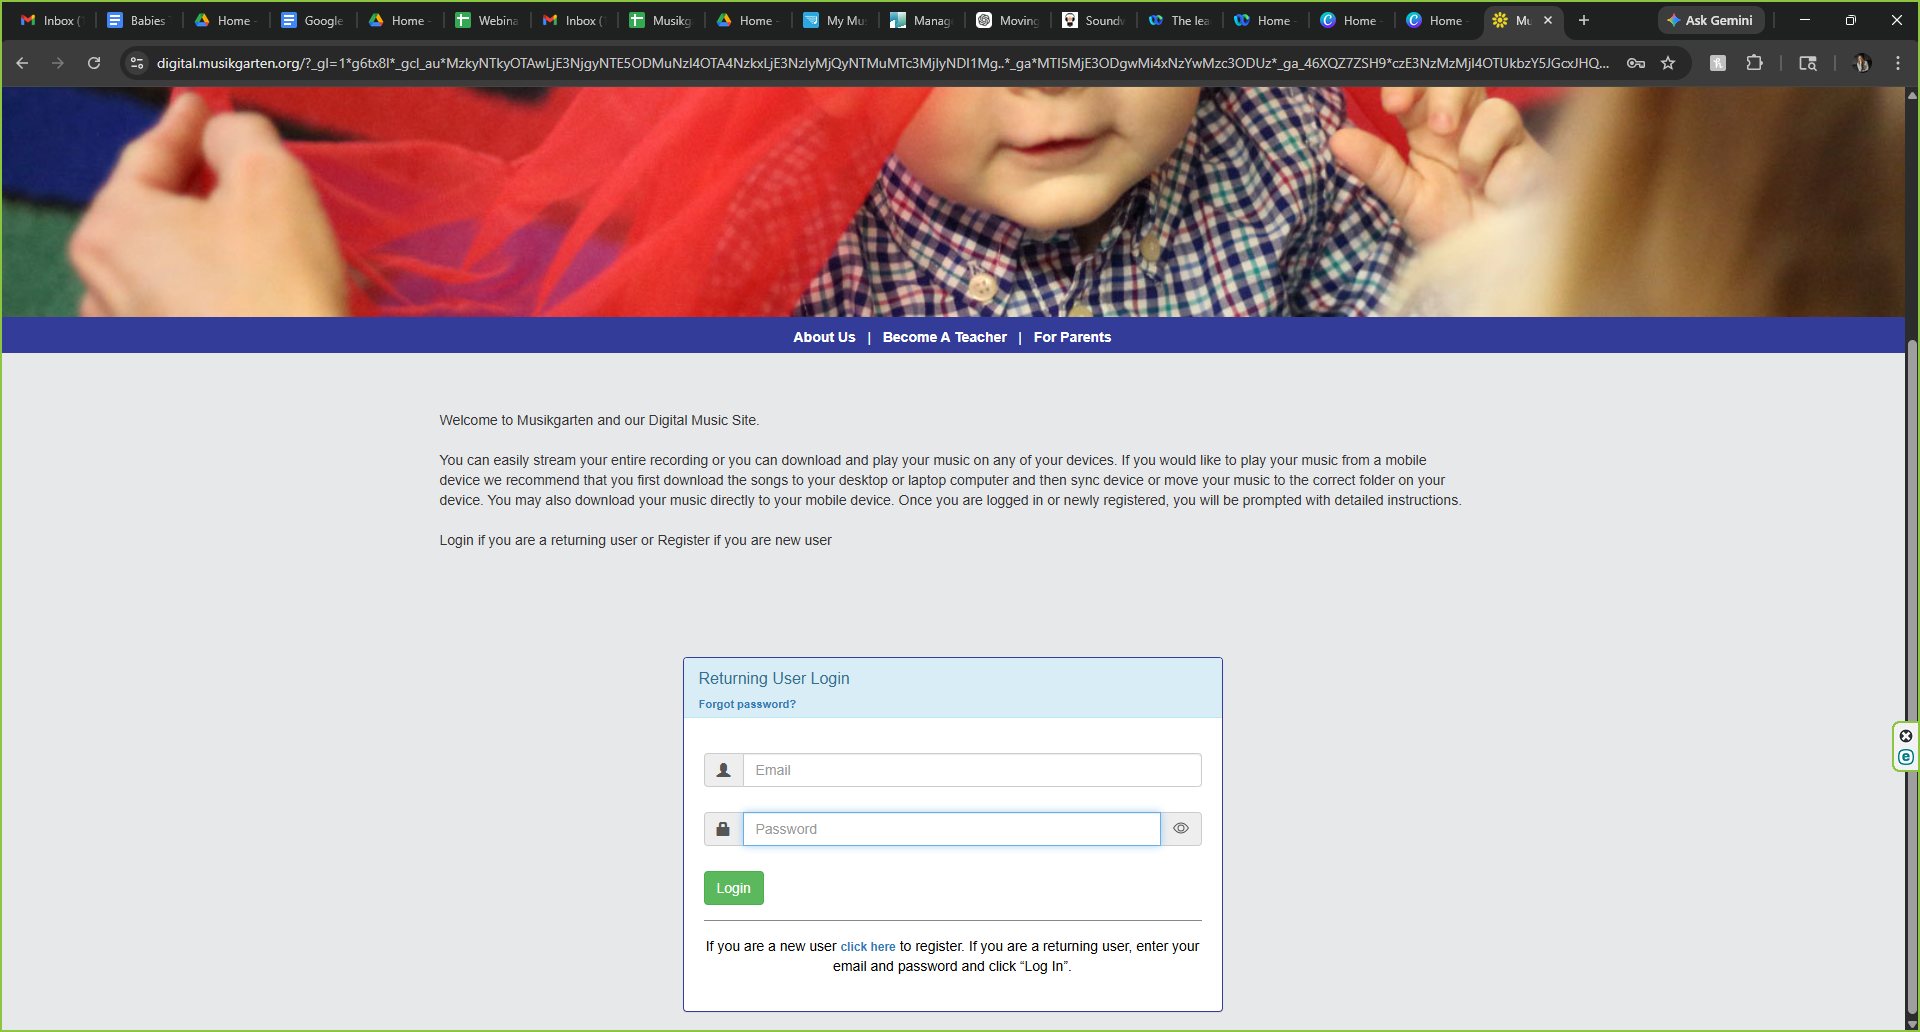Click the Ask Gemini button
The height and width of the screenshot is (1032, 1920).
[x=1710, y=20]
